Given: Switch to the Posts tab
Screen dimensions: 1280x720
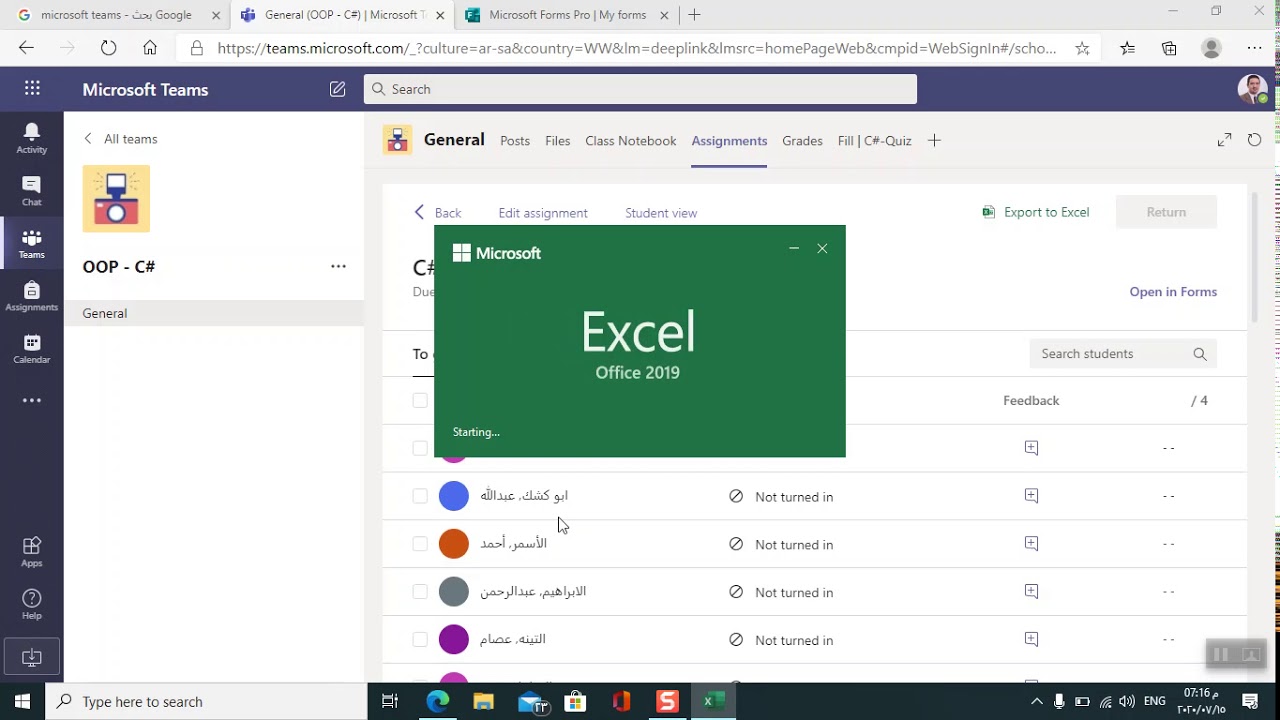Looking at the screenshot, I should [515, 141].
